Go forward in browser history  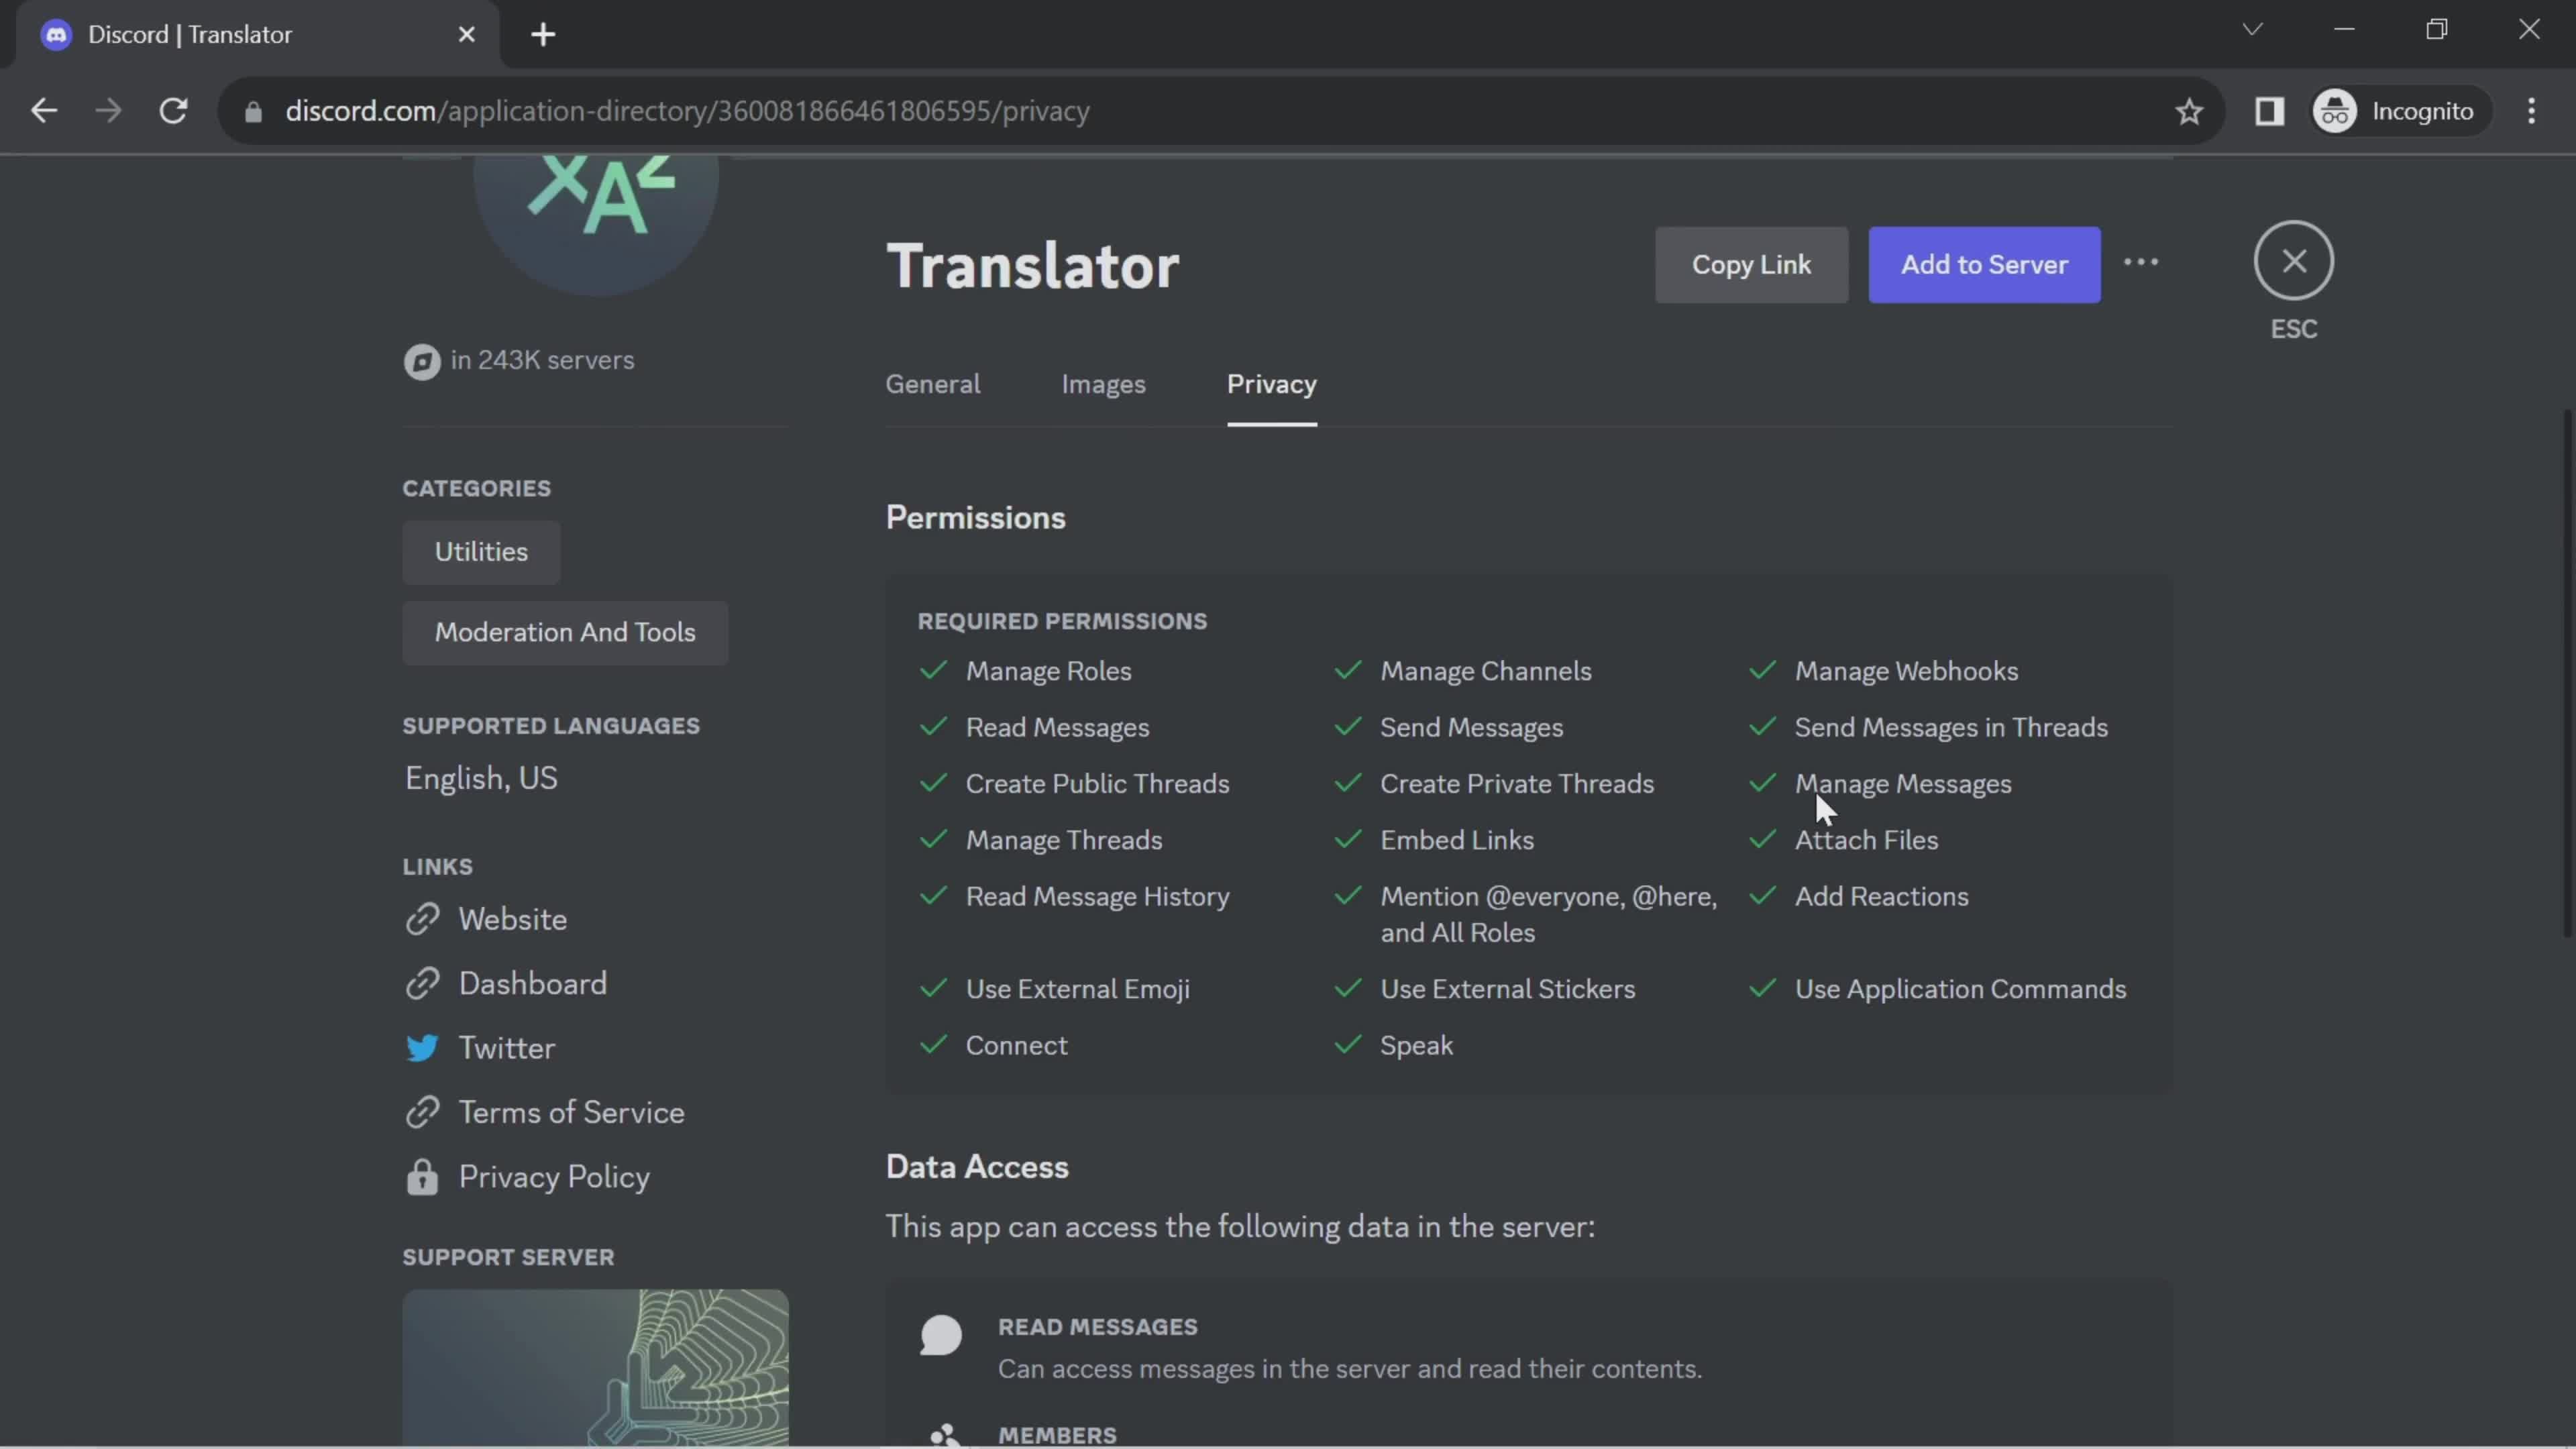108,111
